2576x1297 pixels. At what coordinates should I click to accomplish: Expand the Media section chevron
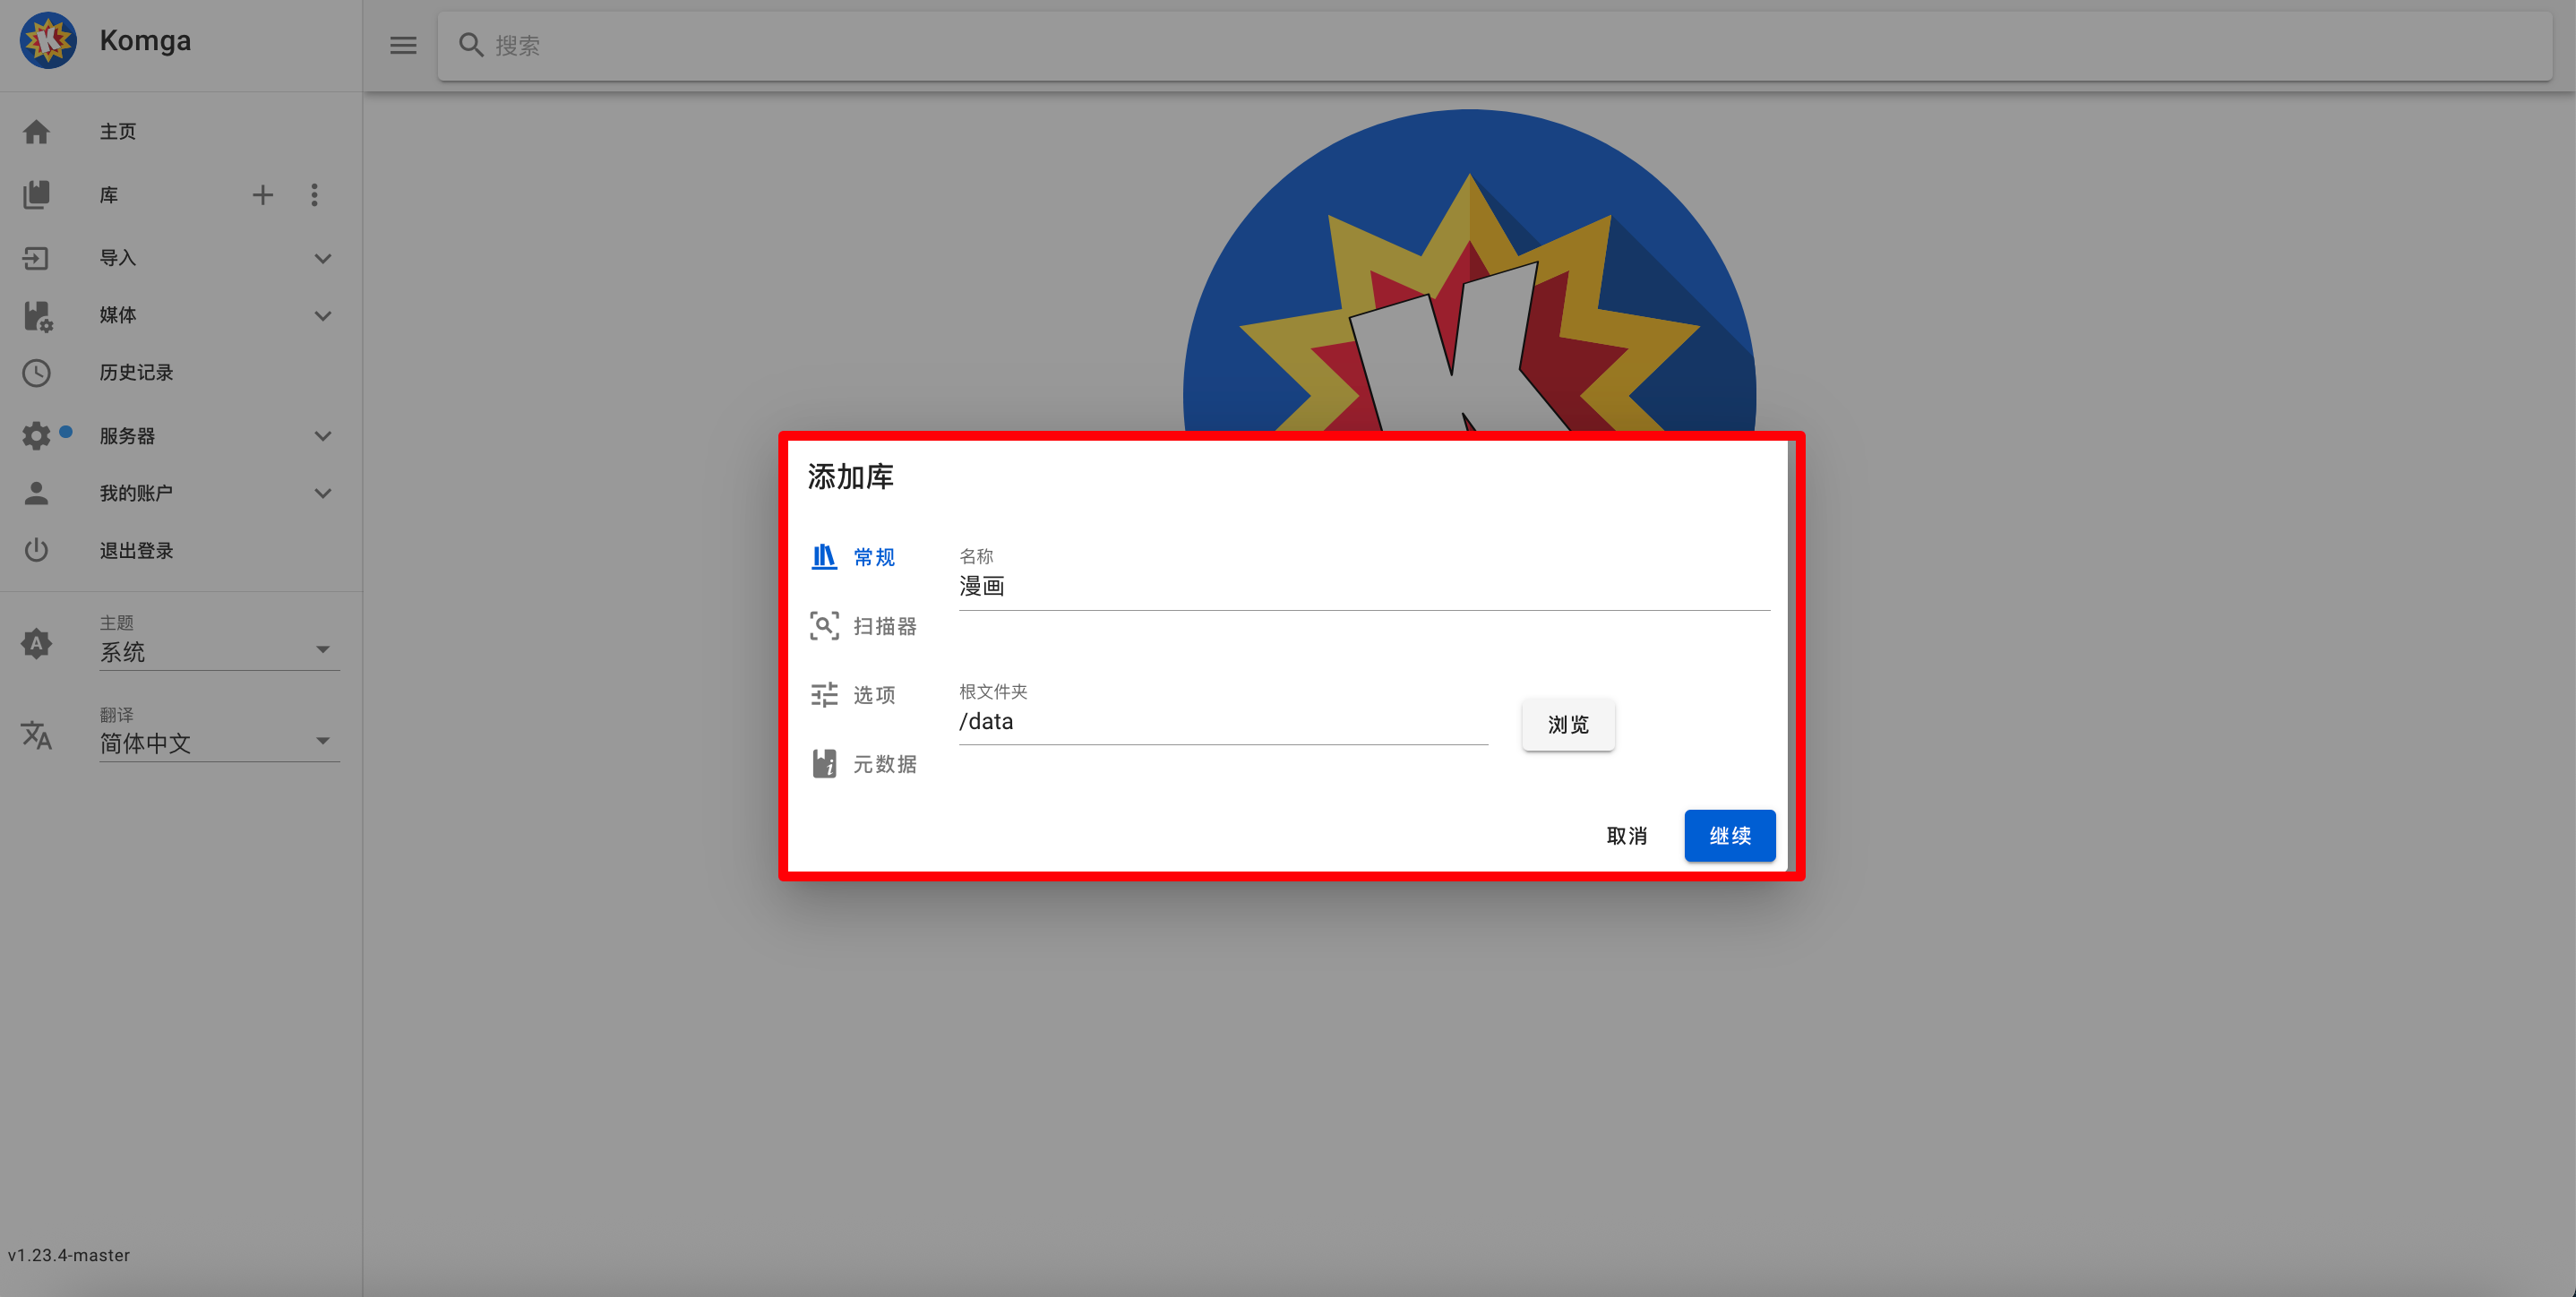pyautogui.click(x=322, y=316)
